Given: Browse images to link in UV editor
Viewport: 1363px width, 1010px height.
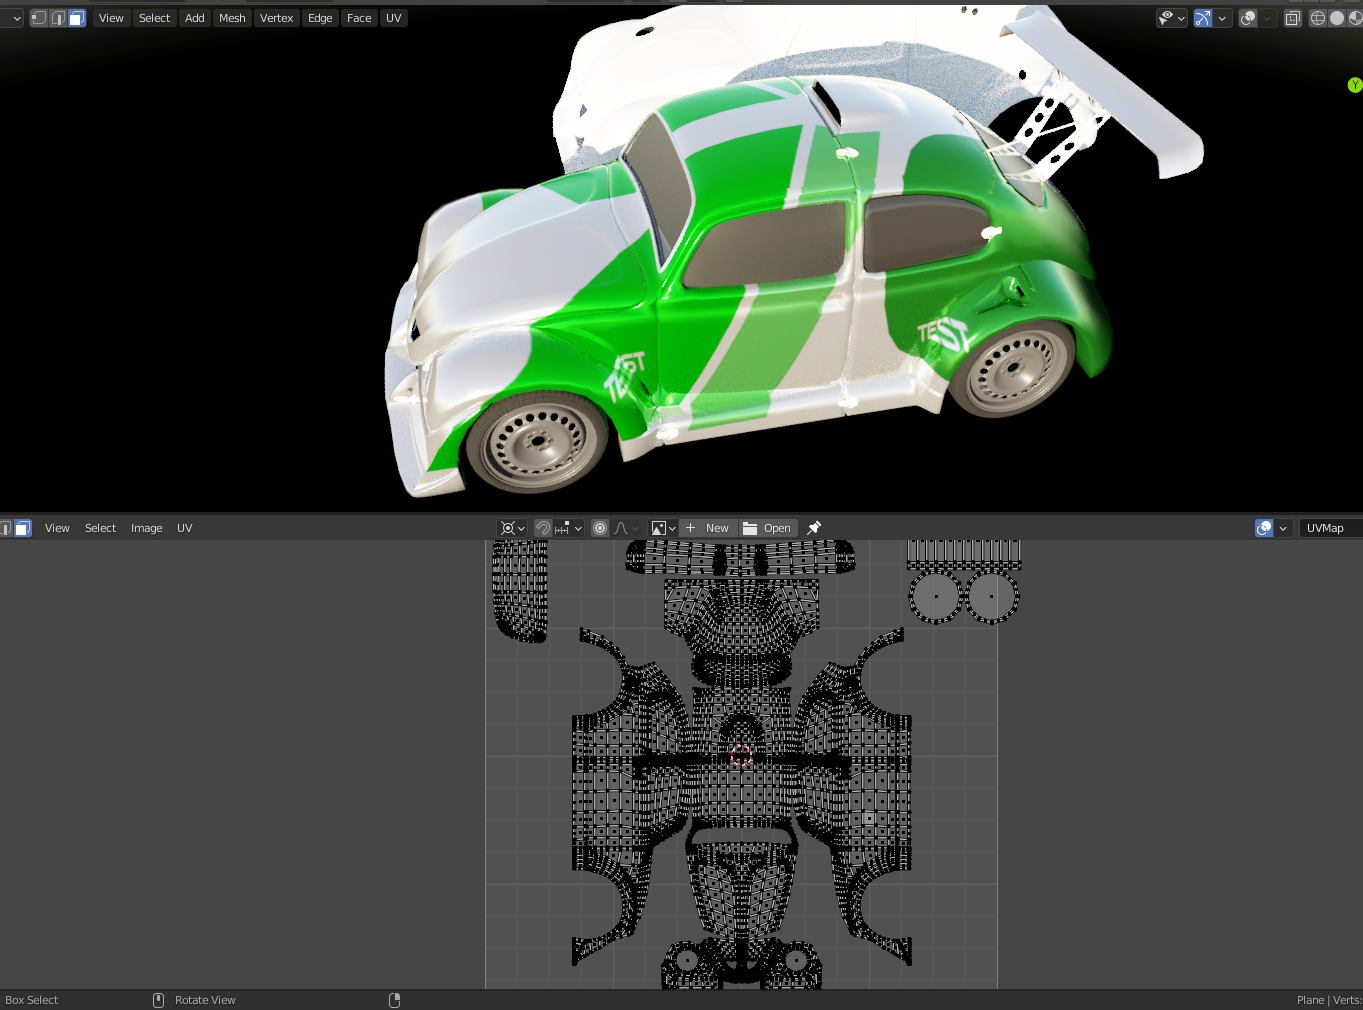Looking at the screenshot, I should (663, 528).
